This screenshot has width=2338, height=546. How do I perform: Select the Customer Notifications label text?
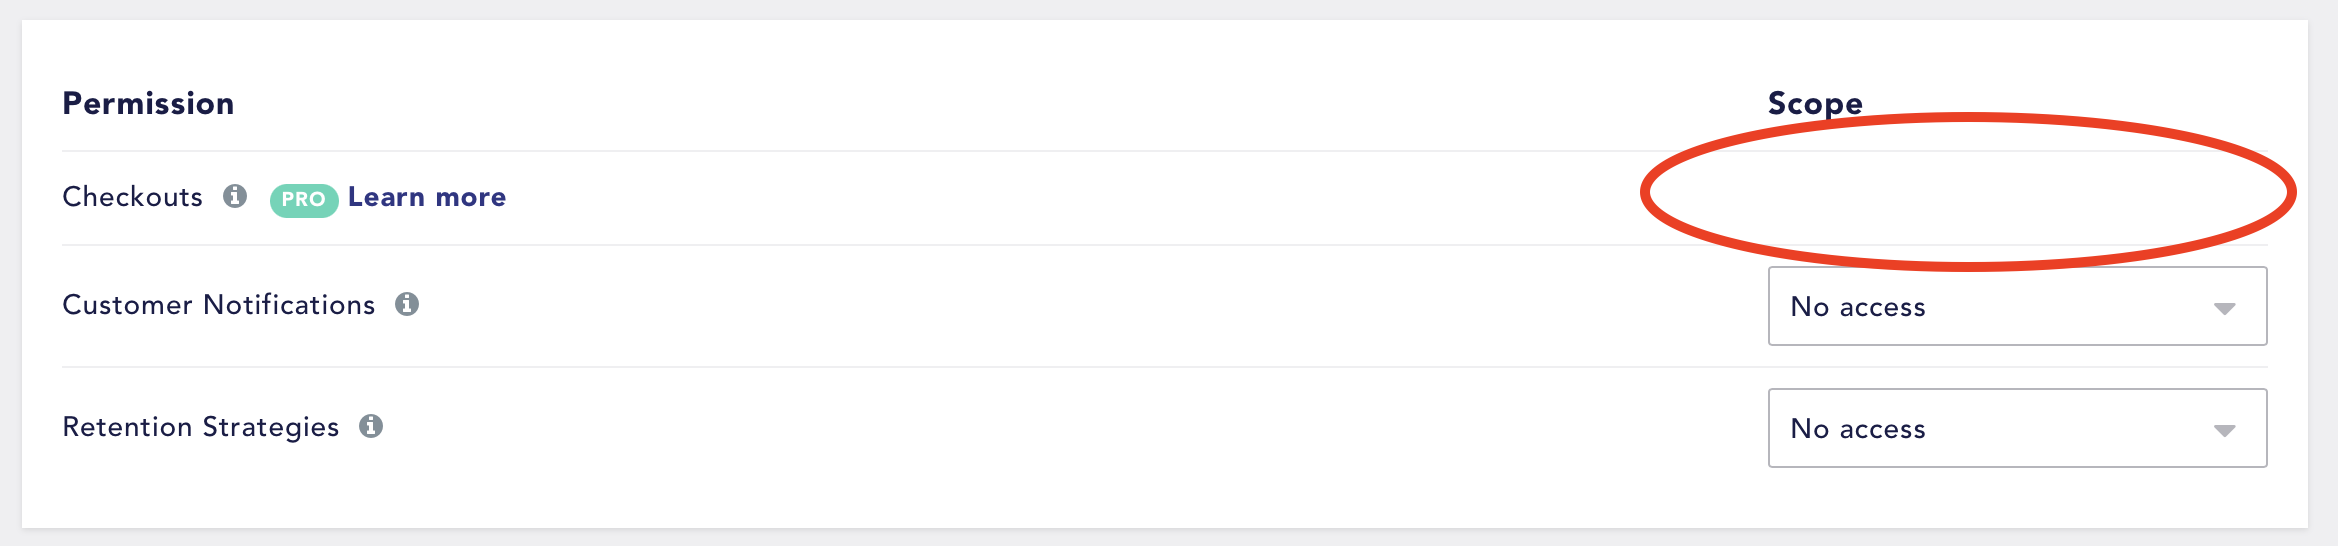coord(218,304)
